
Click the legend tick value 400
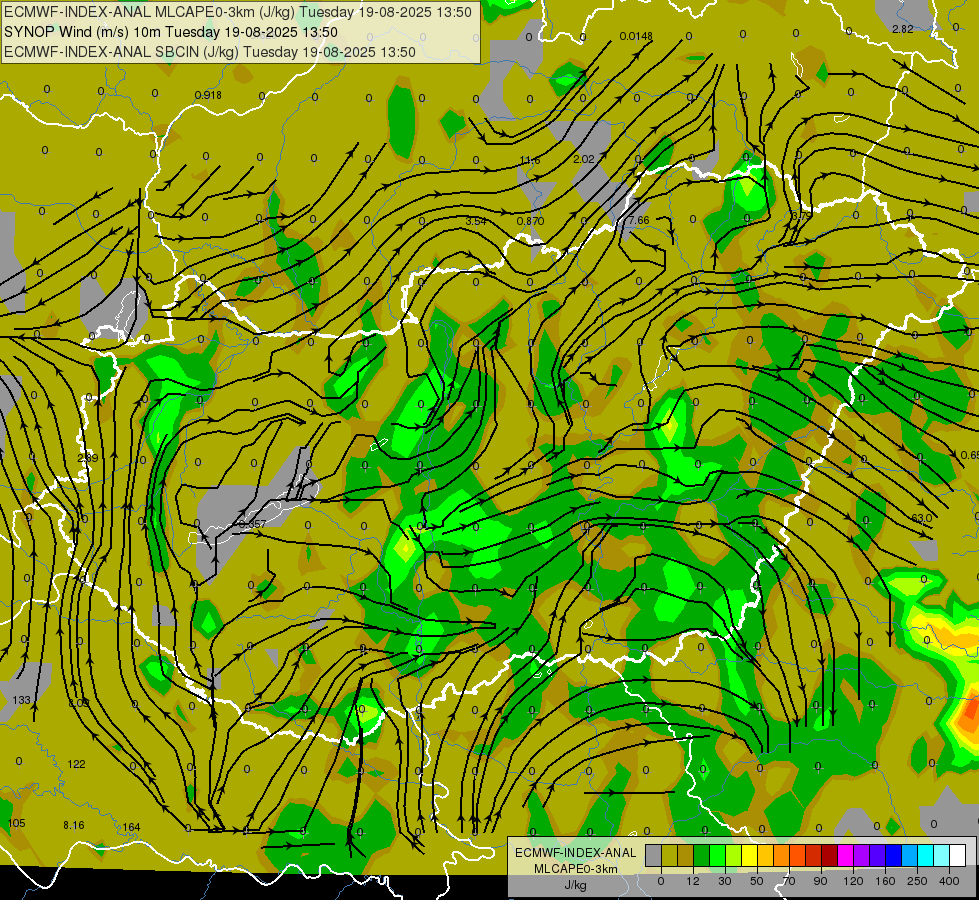pos(949,881)
